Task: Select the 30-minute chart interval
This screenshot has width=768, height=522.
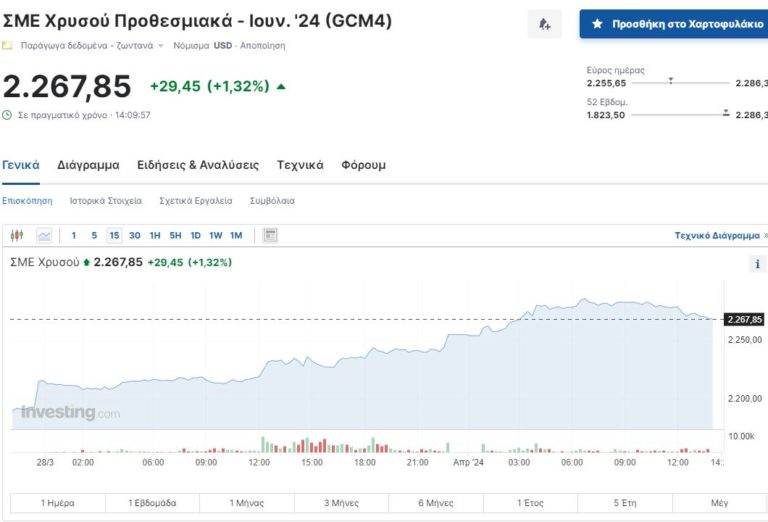Action: coord(135,236)
